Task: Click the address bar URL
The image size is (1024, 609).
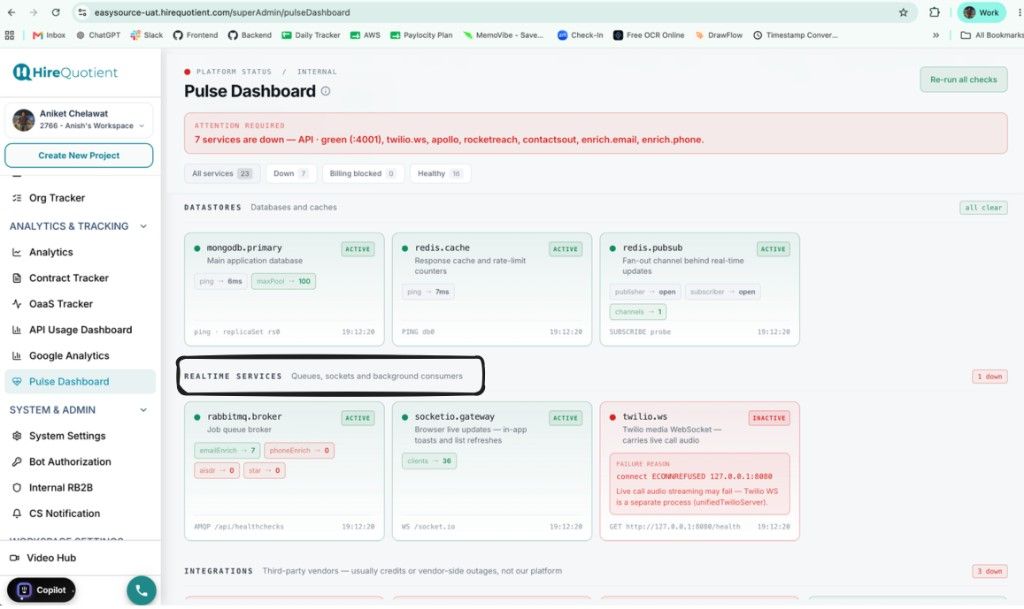Action: 222,12
